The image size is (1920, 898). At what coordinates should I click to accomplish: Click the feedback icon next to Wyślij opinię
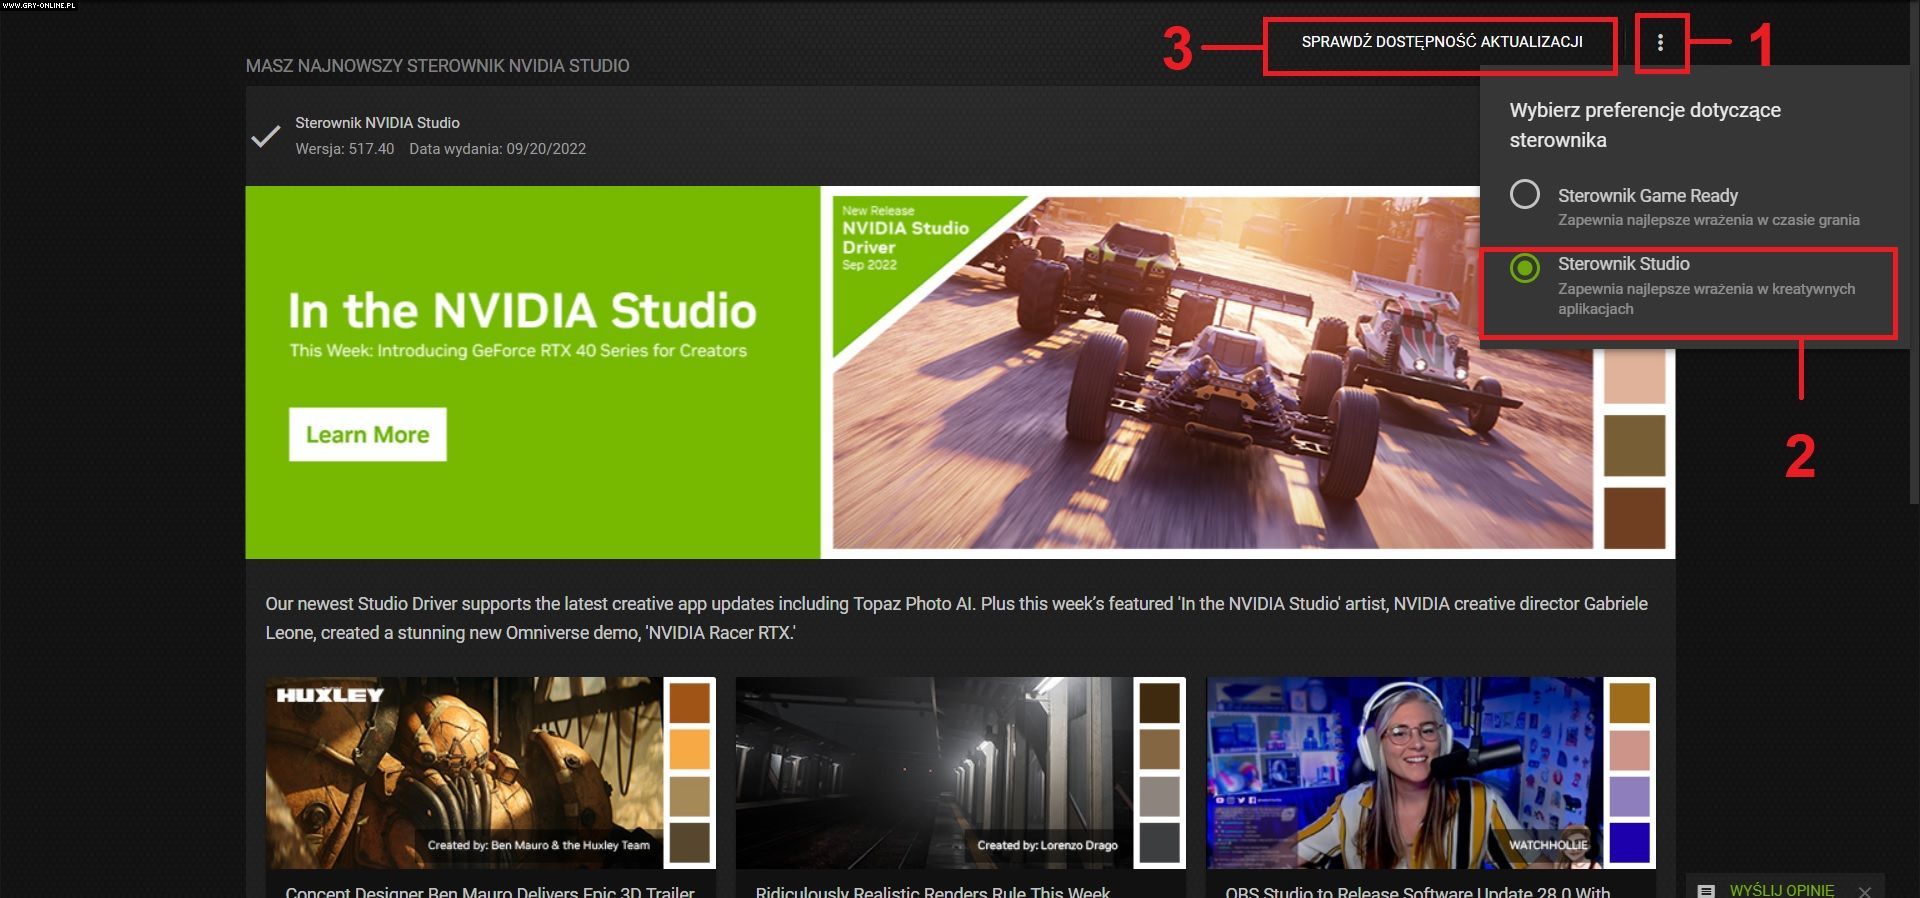[1707, 890]
